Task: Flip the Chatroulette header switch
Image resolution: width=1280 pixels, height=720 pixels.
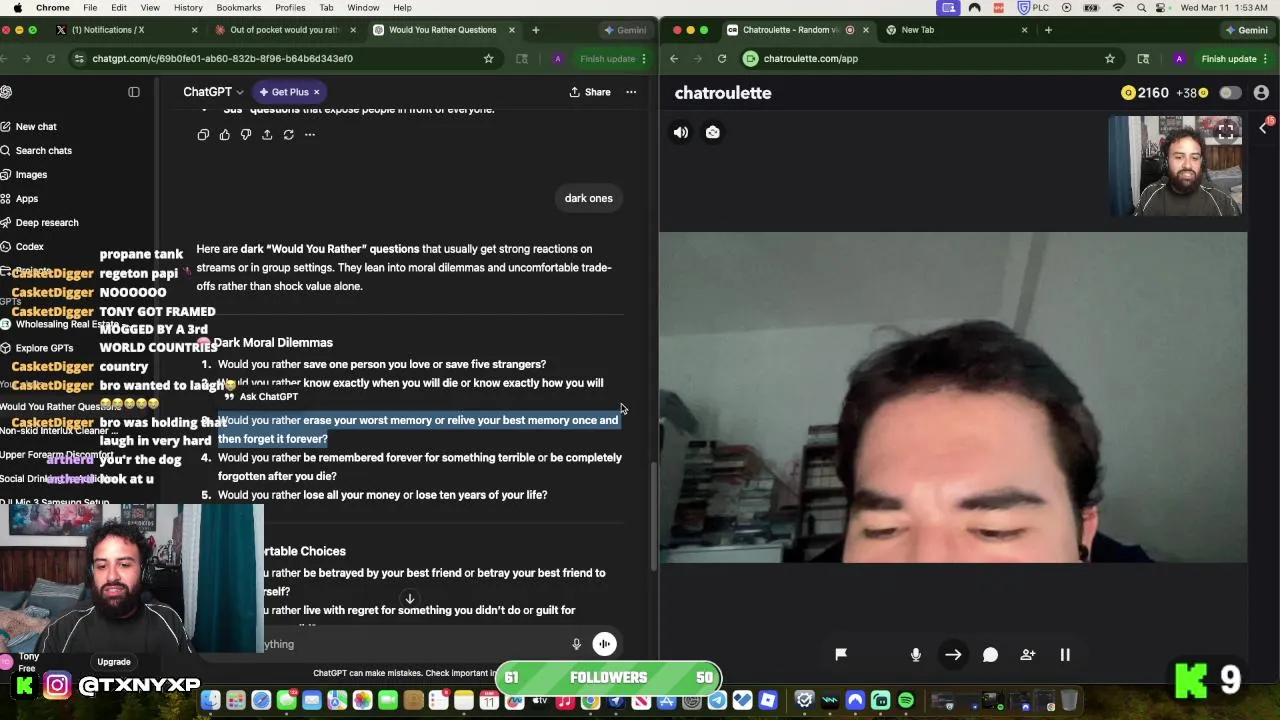Action: tap(1229, 93)
